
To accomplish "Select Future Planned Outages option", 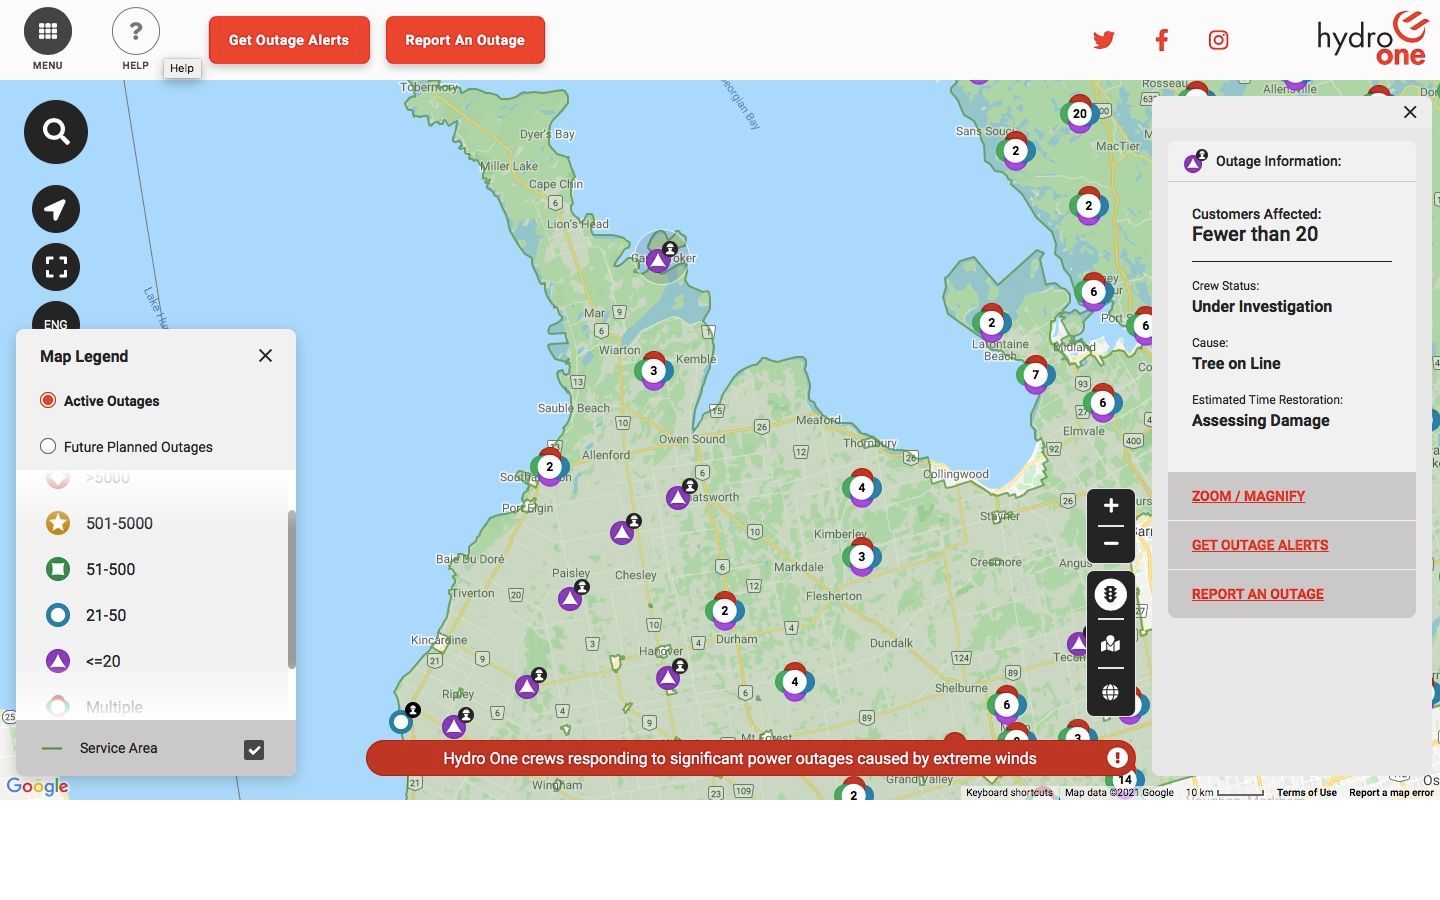I will (x=48, y=447).
